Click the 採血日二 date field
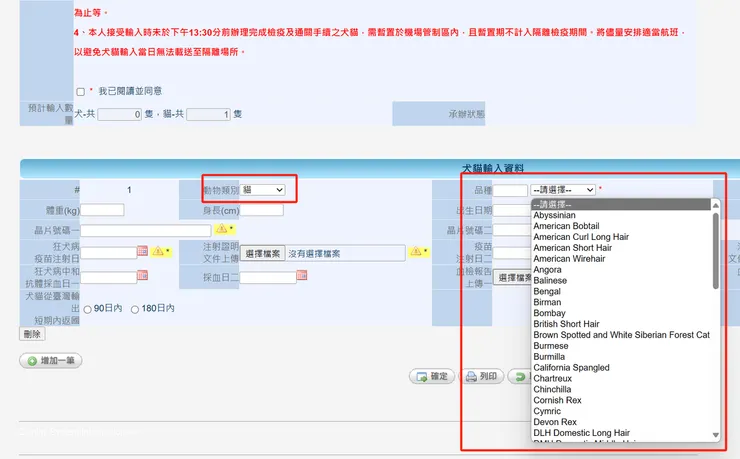 click(268, 277)
